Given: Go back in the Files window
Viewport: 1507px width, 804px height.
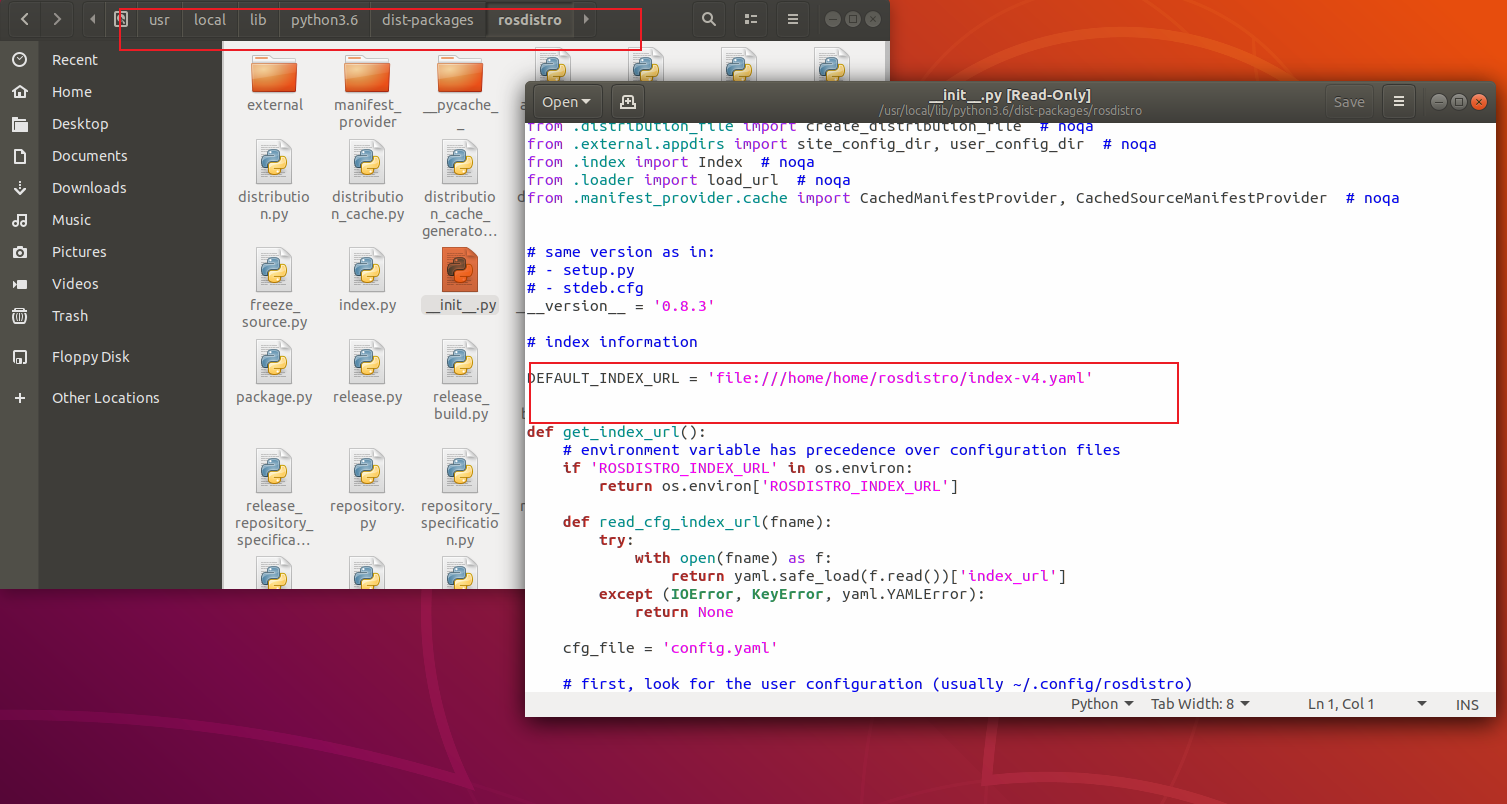Looking at the screenshot, I should point(24,19).
